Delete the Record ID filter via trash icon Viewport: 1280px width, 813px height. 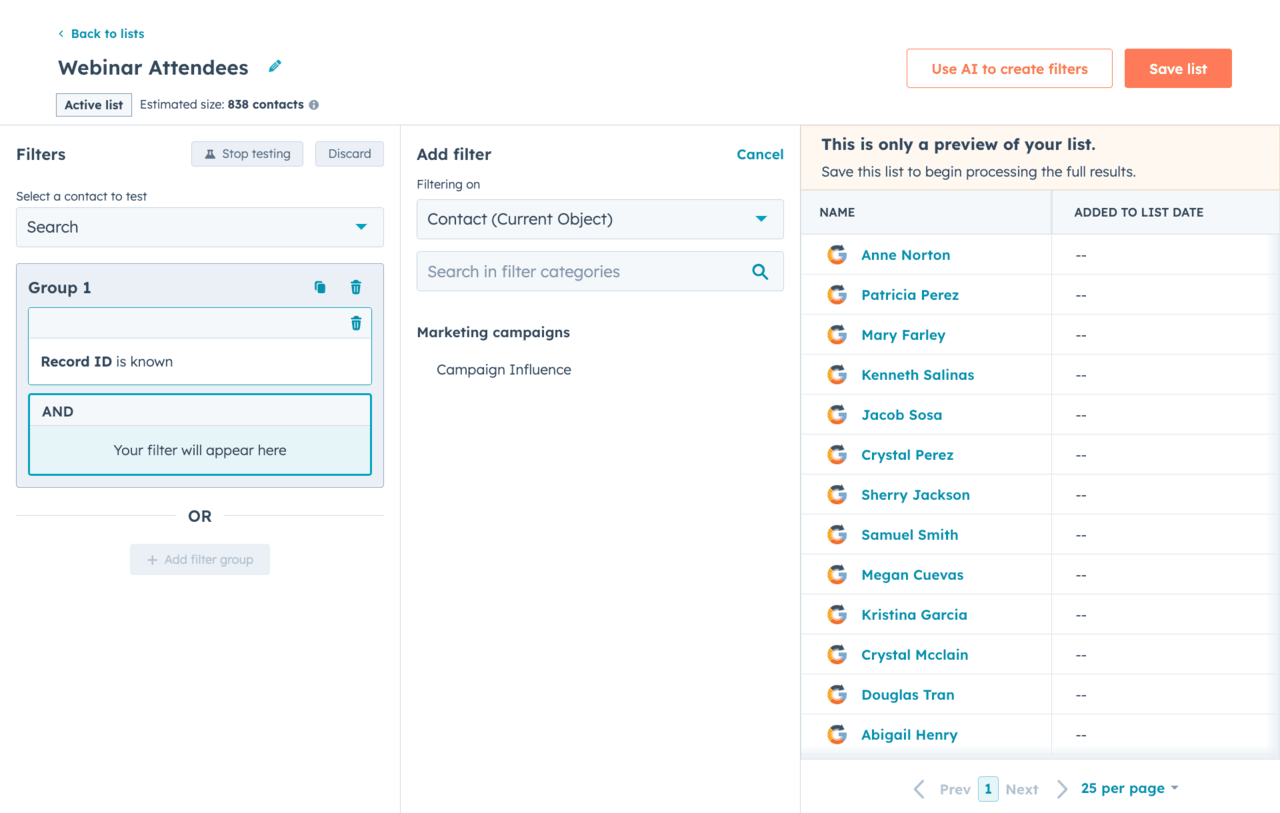(356, 323)
